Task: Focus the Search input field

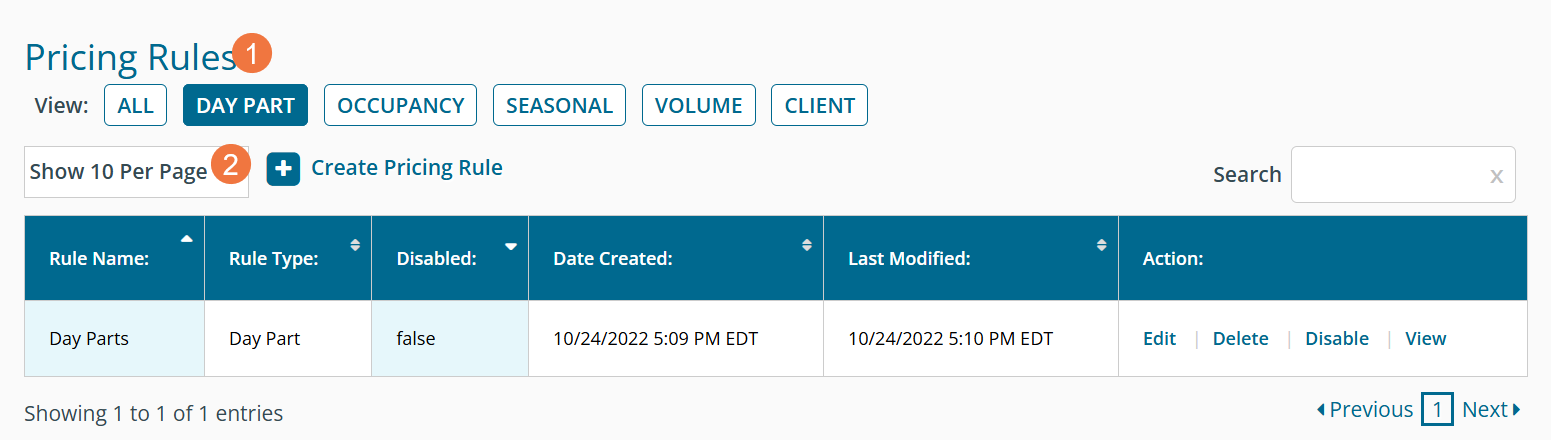Action: click(1390, 175)
